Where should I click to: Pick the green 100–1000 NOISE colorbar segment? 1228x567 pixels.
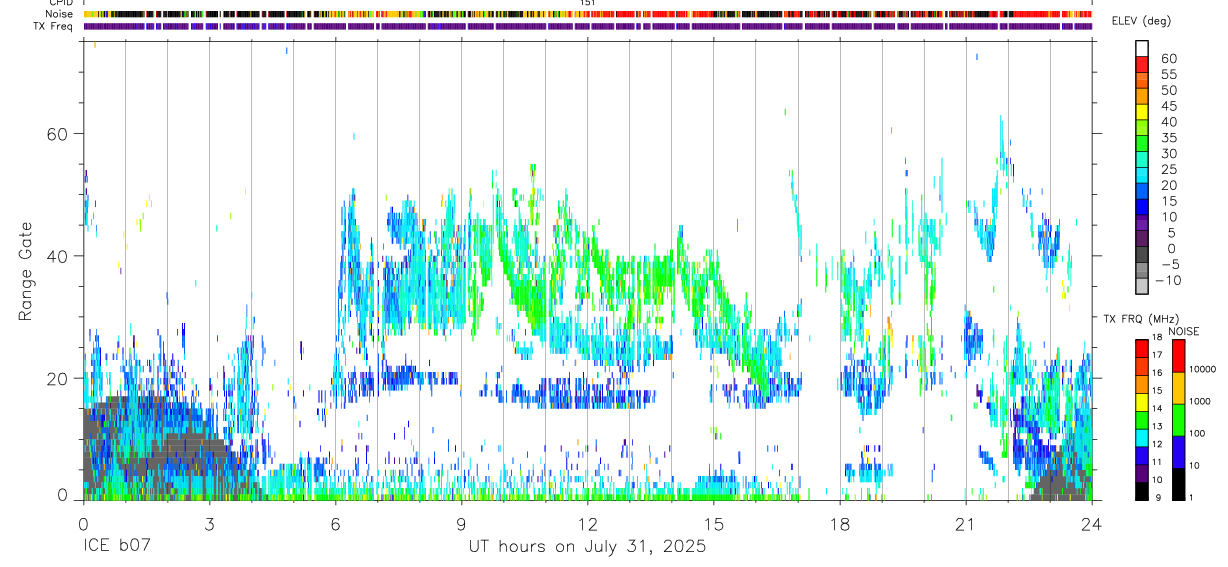[1178, 419]
